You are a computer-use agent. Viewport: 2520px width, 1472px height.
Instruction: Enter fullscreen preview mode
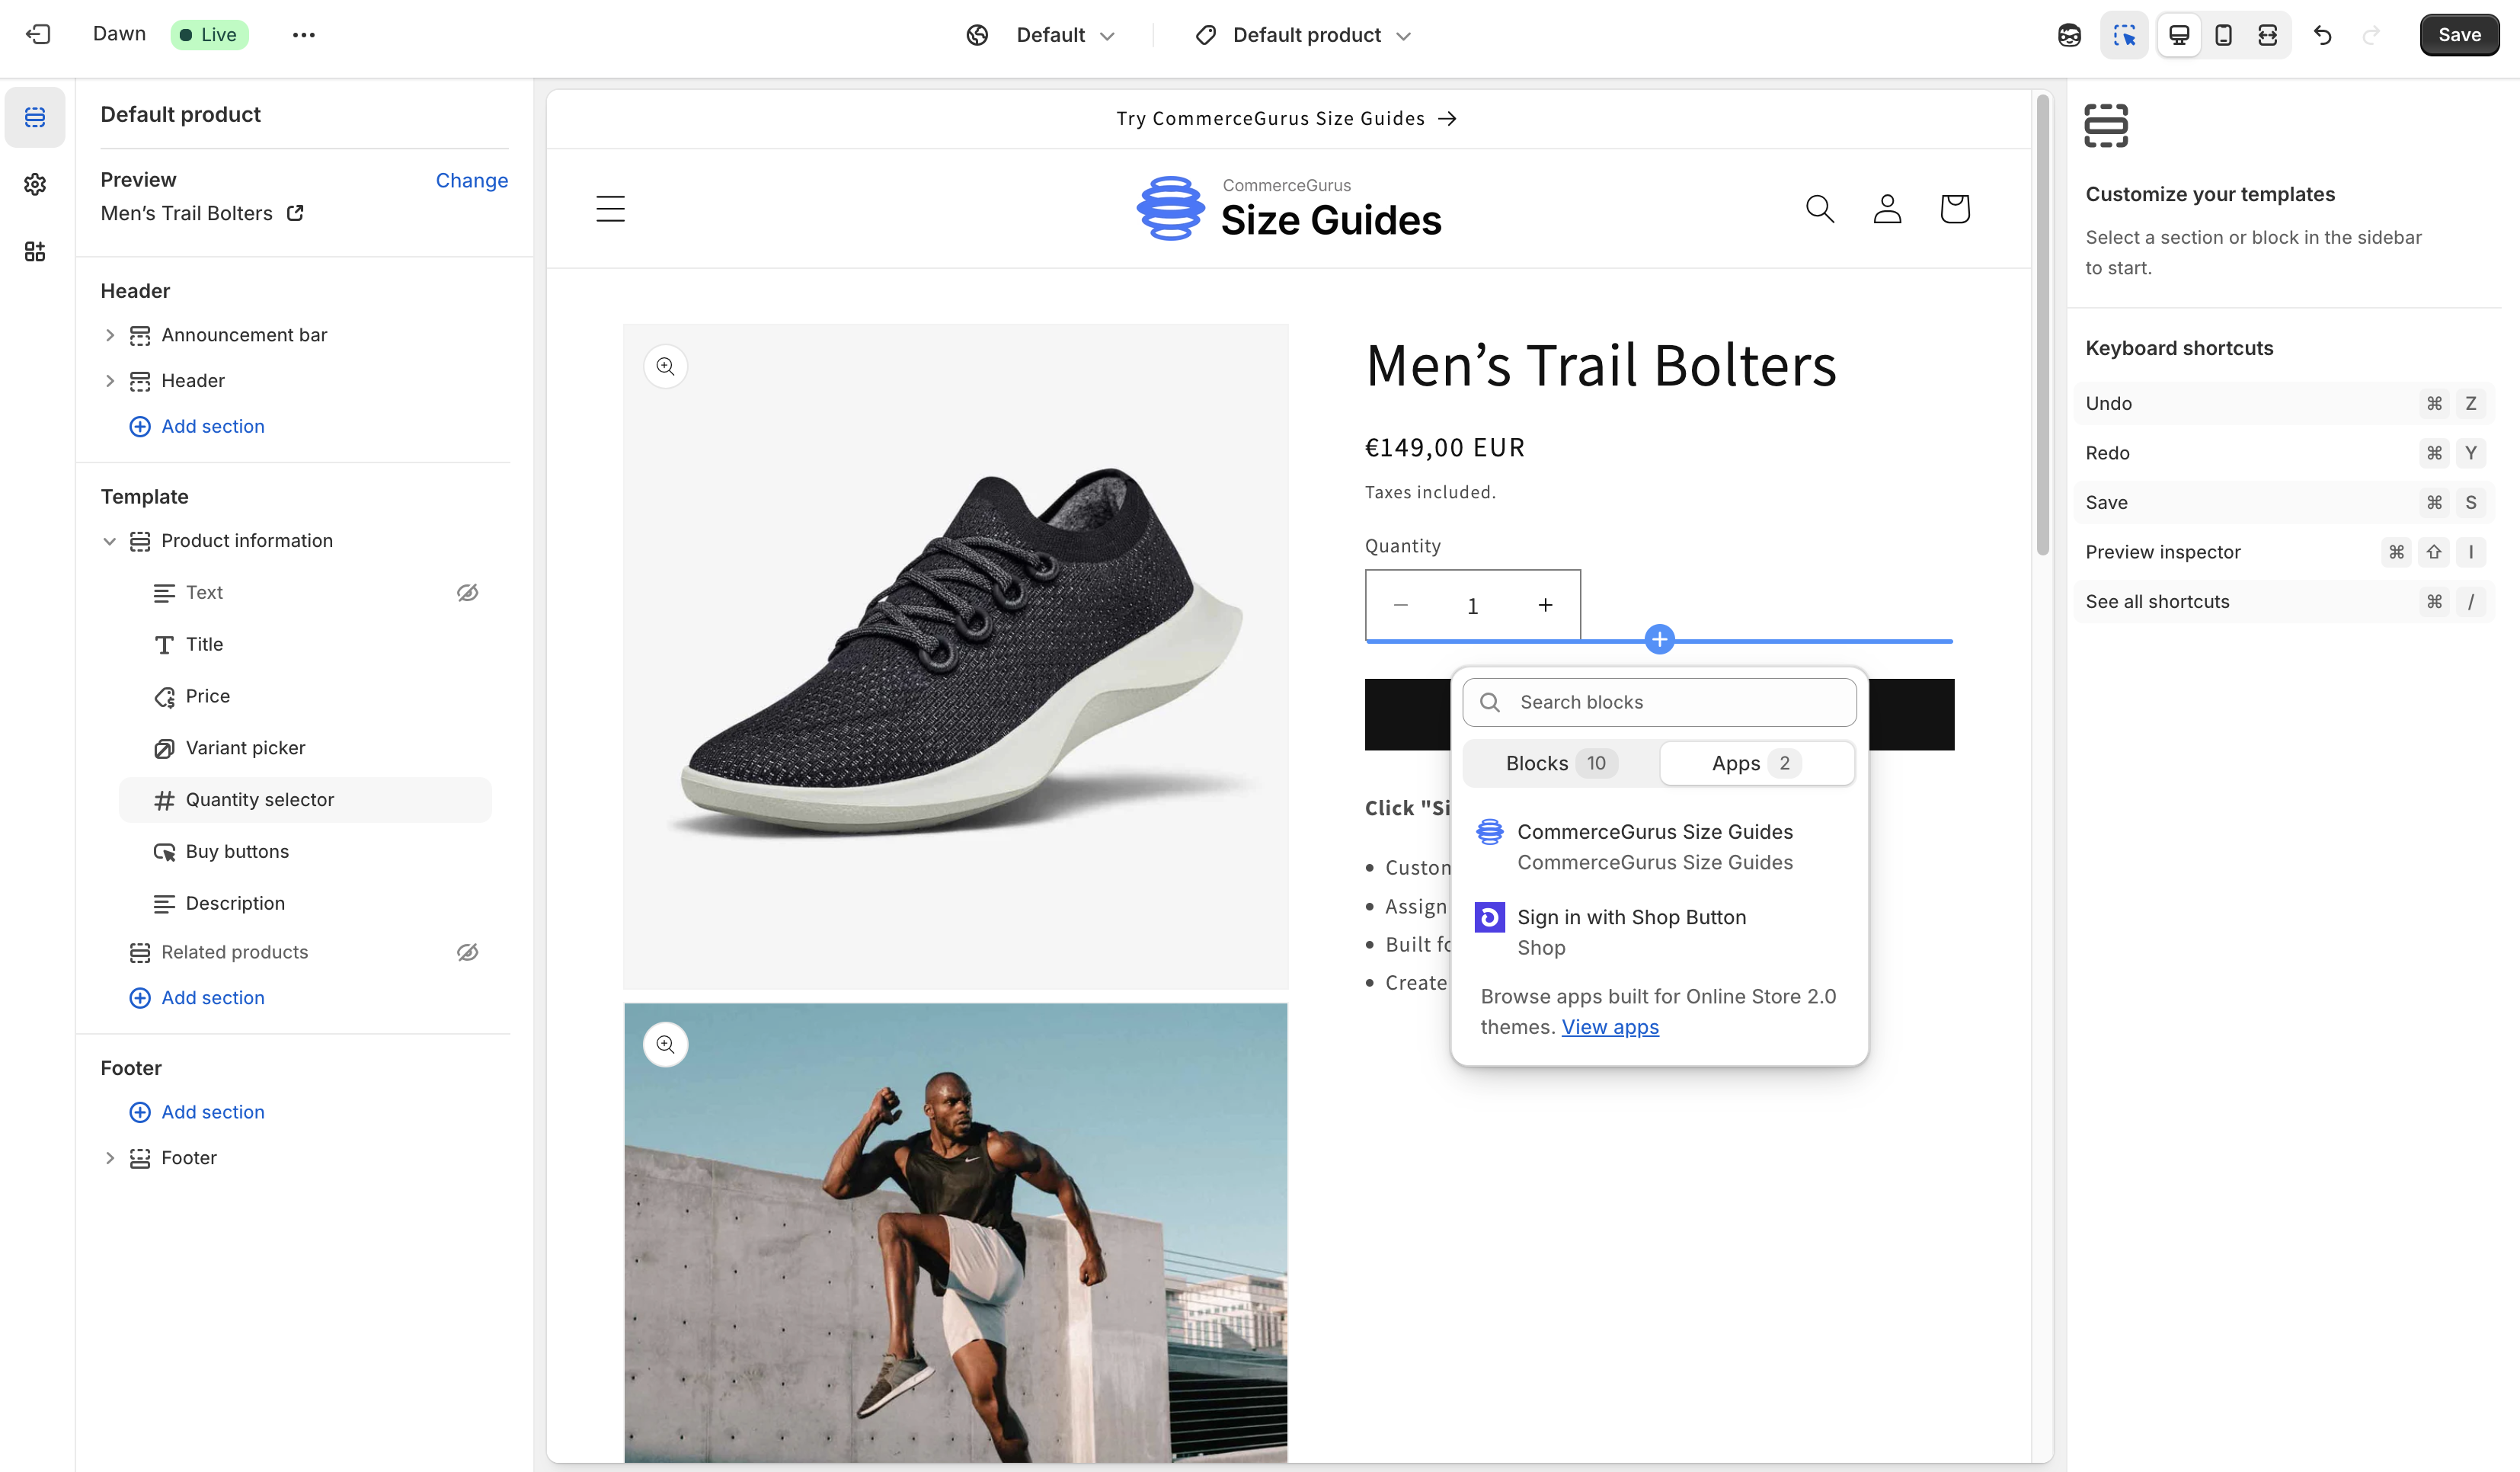click(2268, 34)
